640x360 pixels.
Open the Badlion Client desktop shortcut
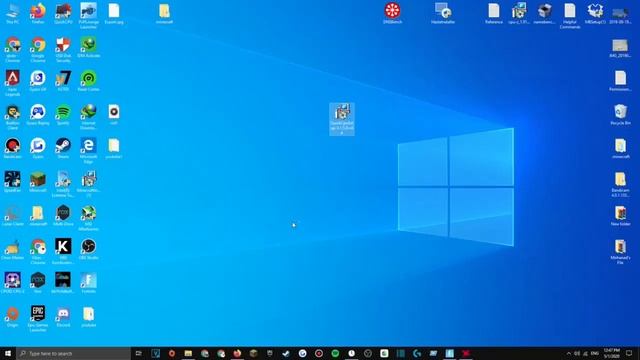13,117
